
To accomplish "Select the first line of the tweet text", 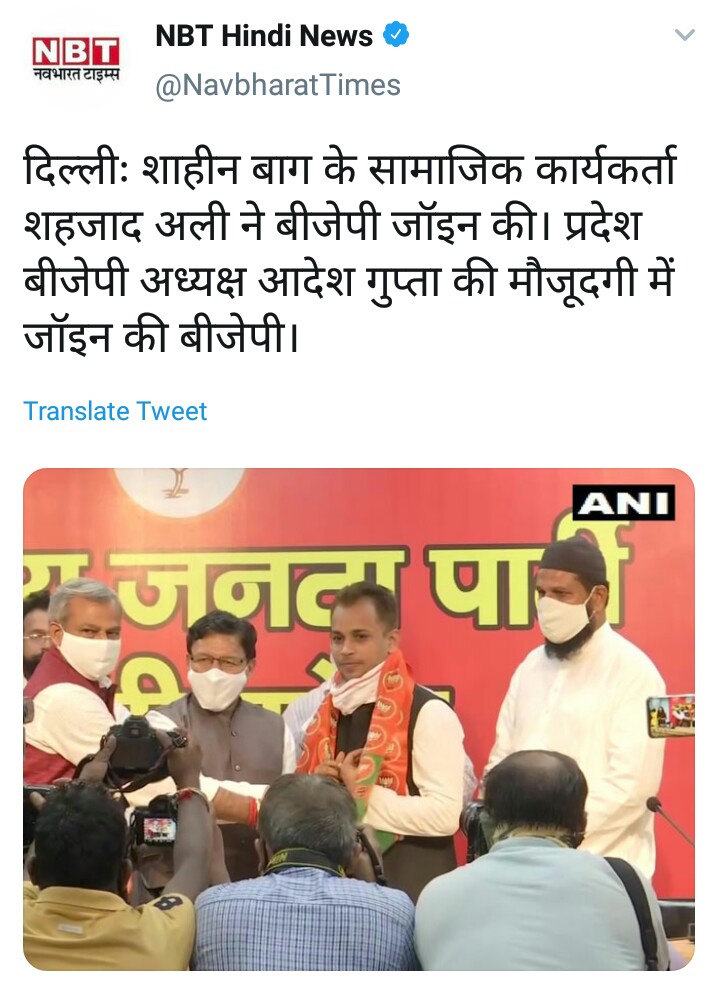I will 349,168.
